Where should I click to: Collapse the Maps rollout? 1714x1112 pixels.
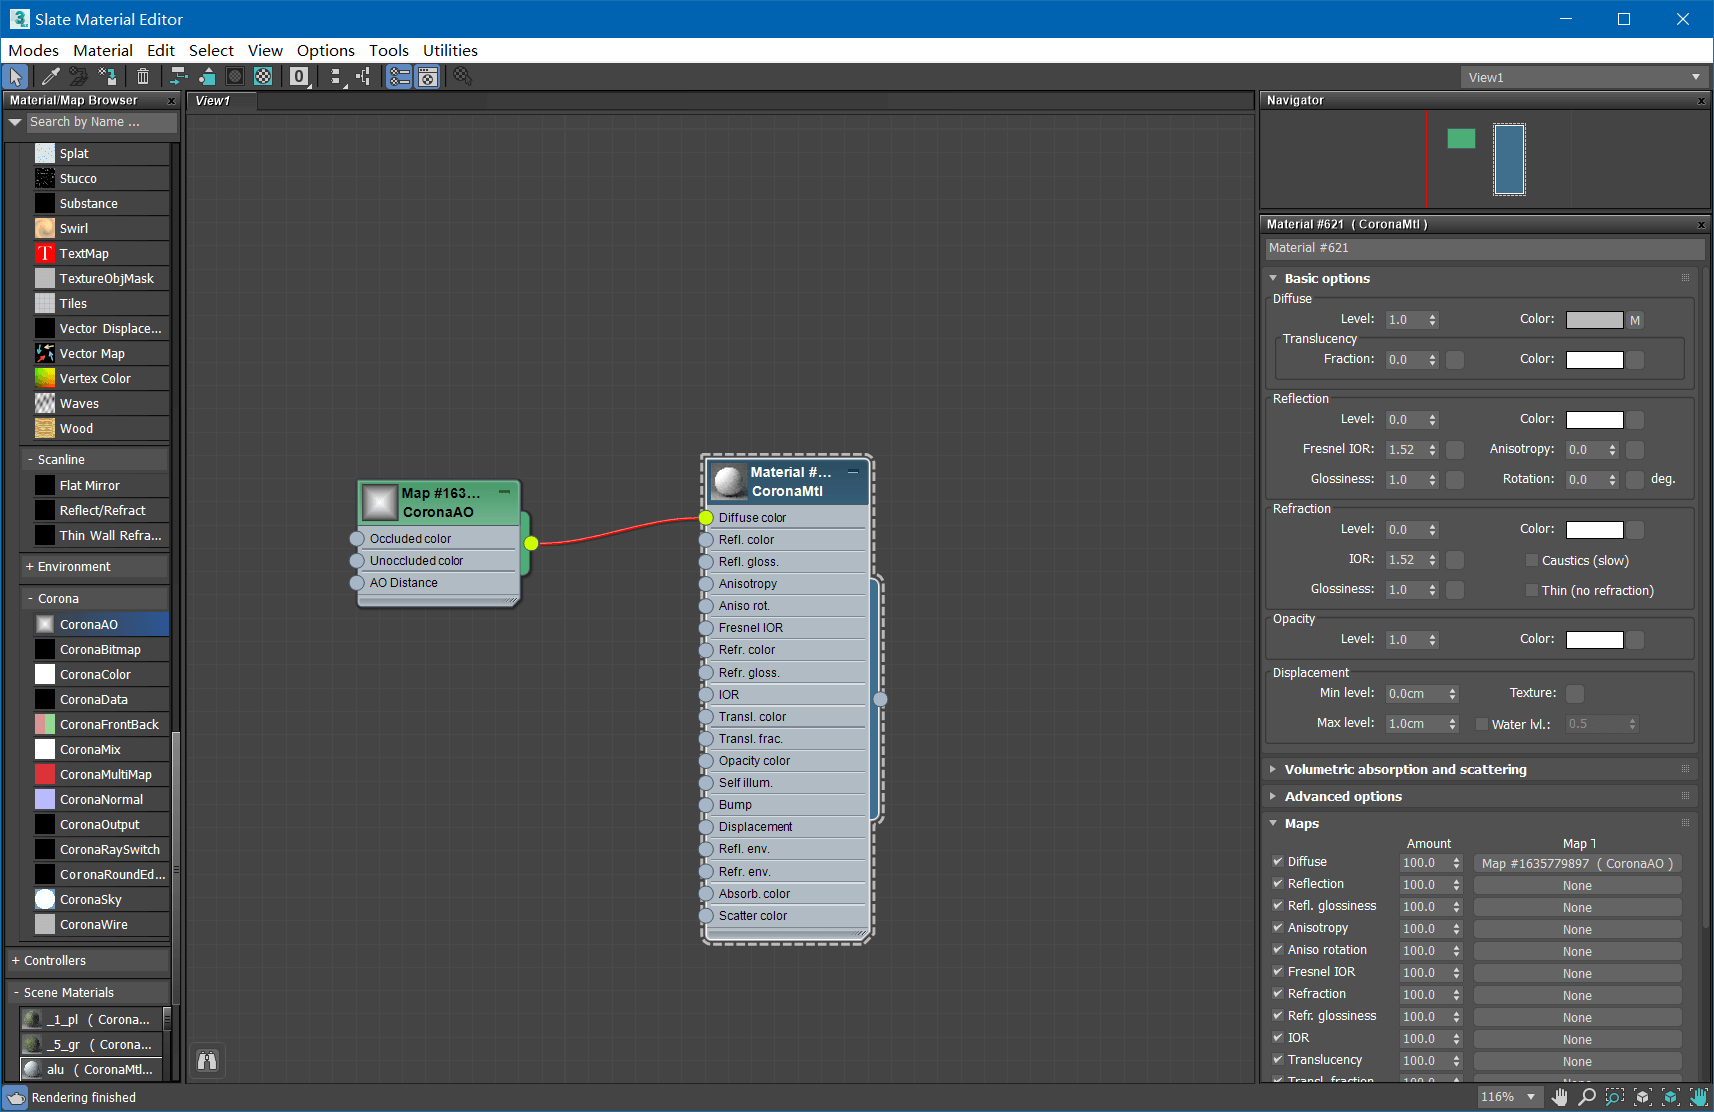tap(1273, 823)
